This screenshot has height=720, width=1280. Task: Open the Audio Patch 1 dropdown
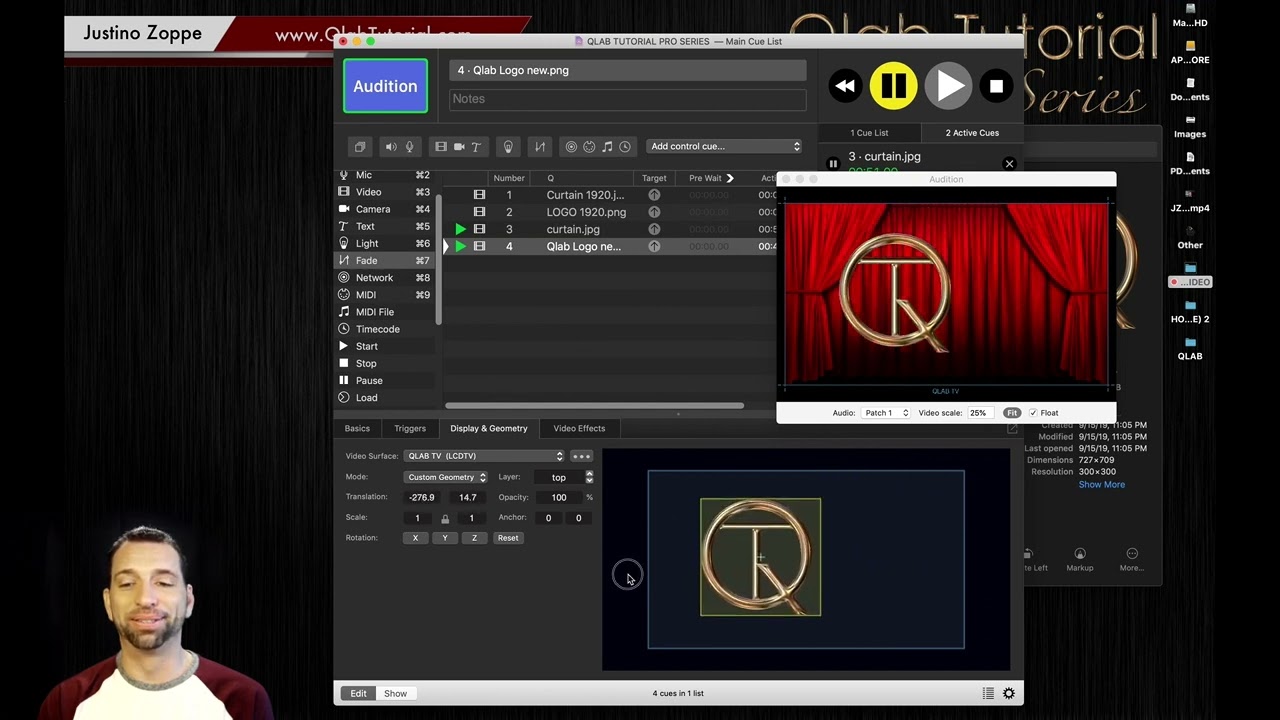885,413
